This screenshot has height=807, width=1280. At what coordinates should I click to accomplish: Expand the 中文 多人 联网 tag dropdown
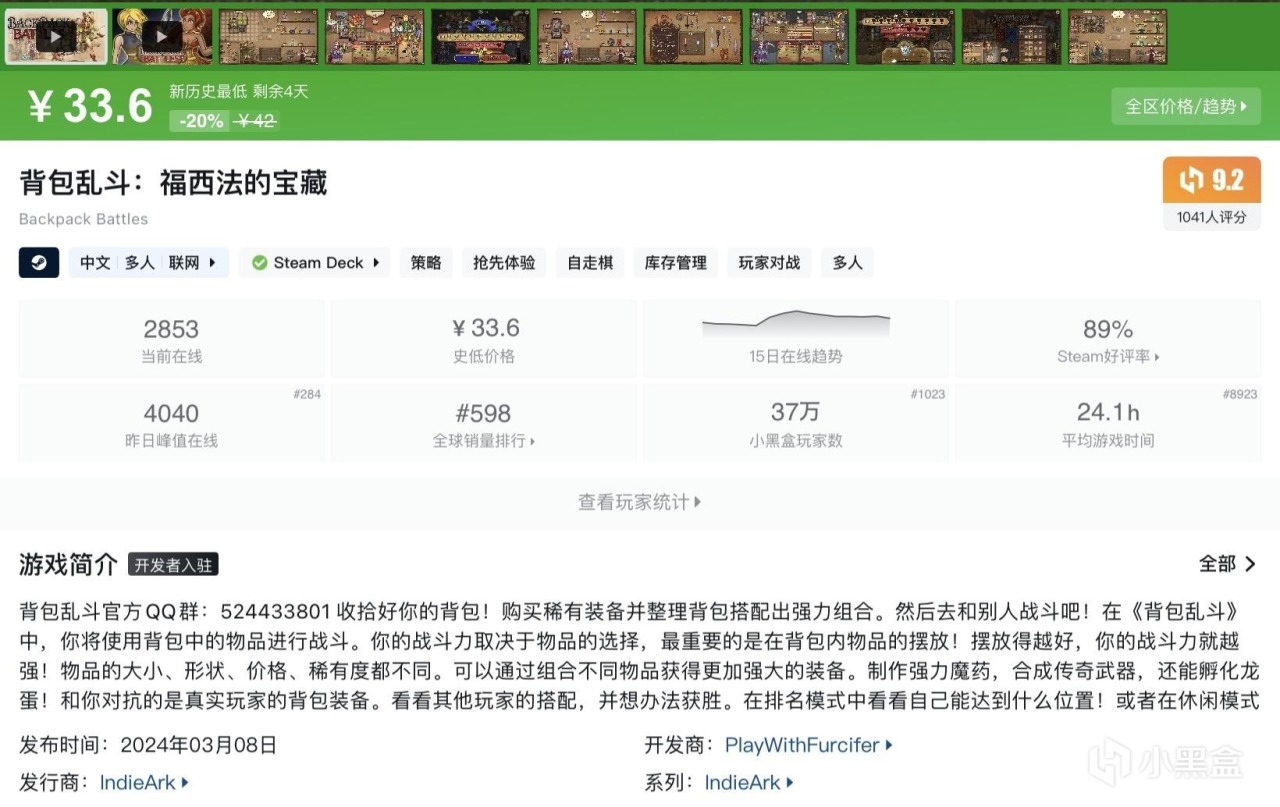coord(149,263)
